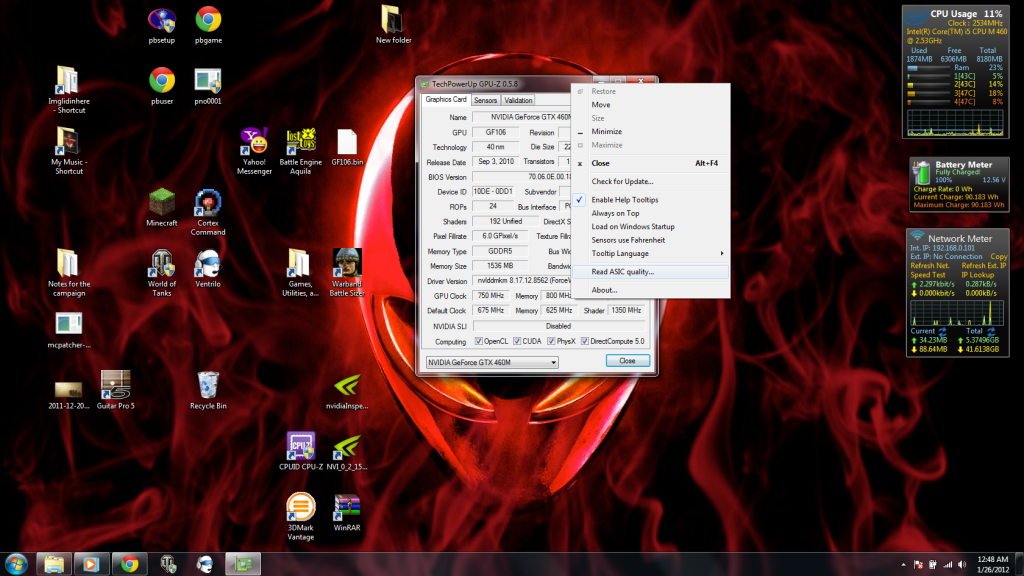Show hidden system tray icons
The image size is (1024, 576).
click(903, 564)
